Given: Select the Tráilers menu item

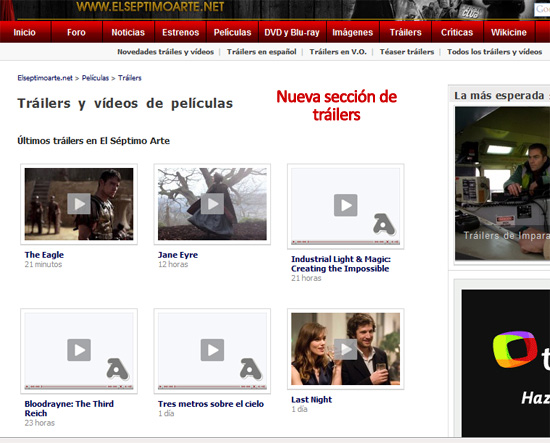Looking at the screenshot, I should click(x=405, y=32).
